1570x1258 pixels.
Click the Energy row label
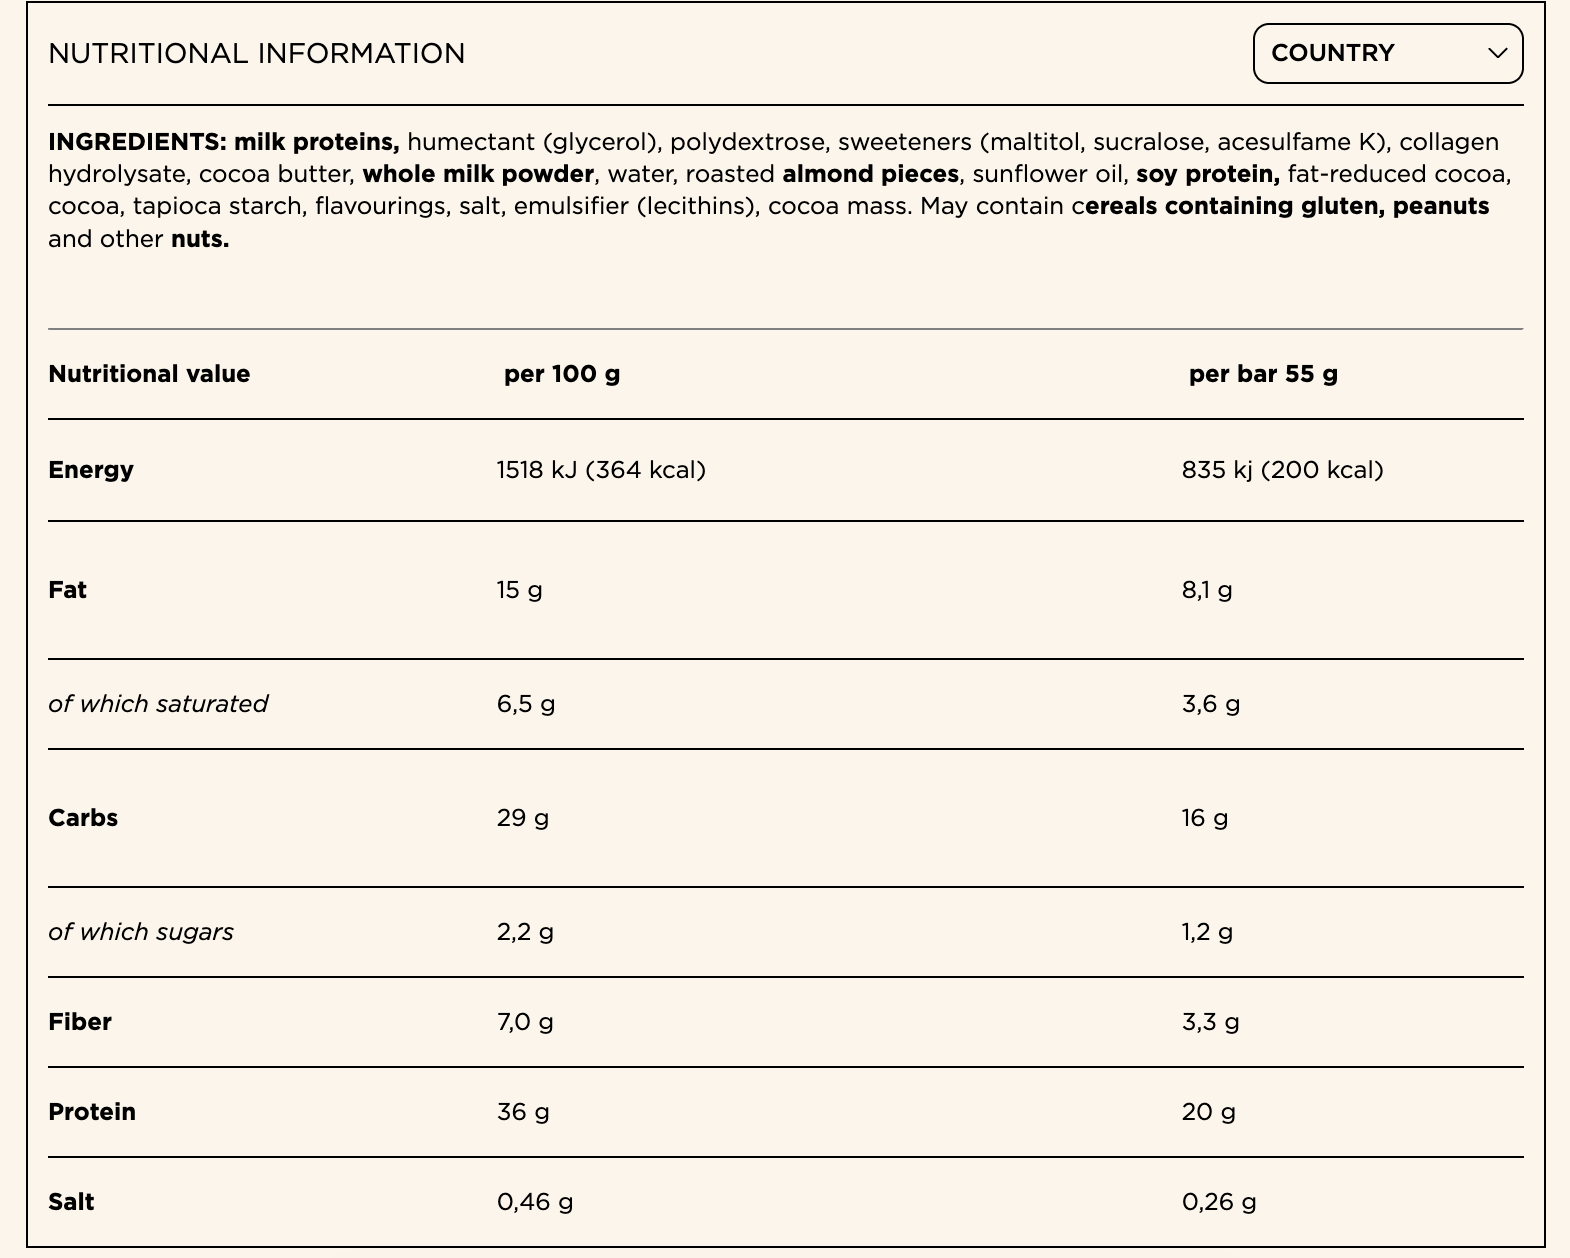(x=91, y=470)
